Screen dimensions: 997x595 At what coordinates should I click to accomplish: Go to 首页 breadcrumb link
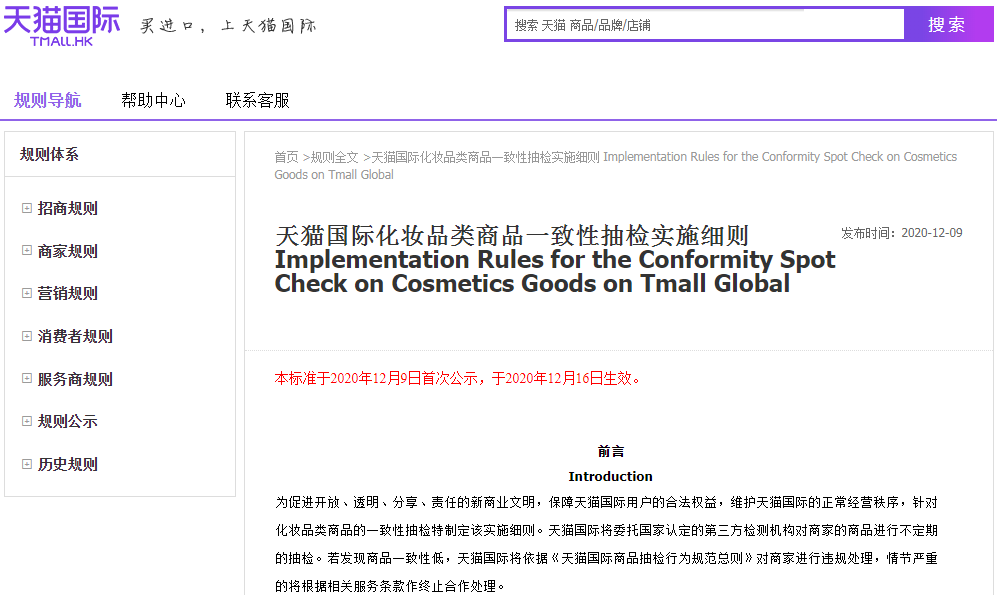click(286, 157)
